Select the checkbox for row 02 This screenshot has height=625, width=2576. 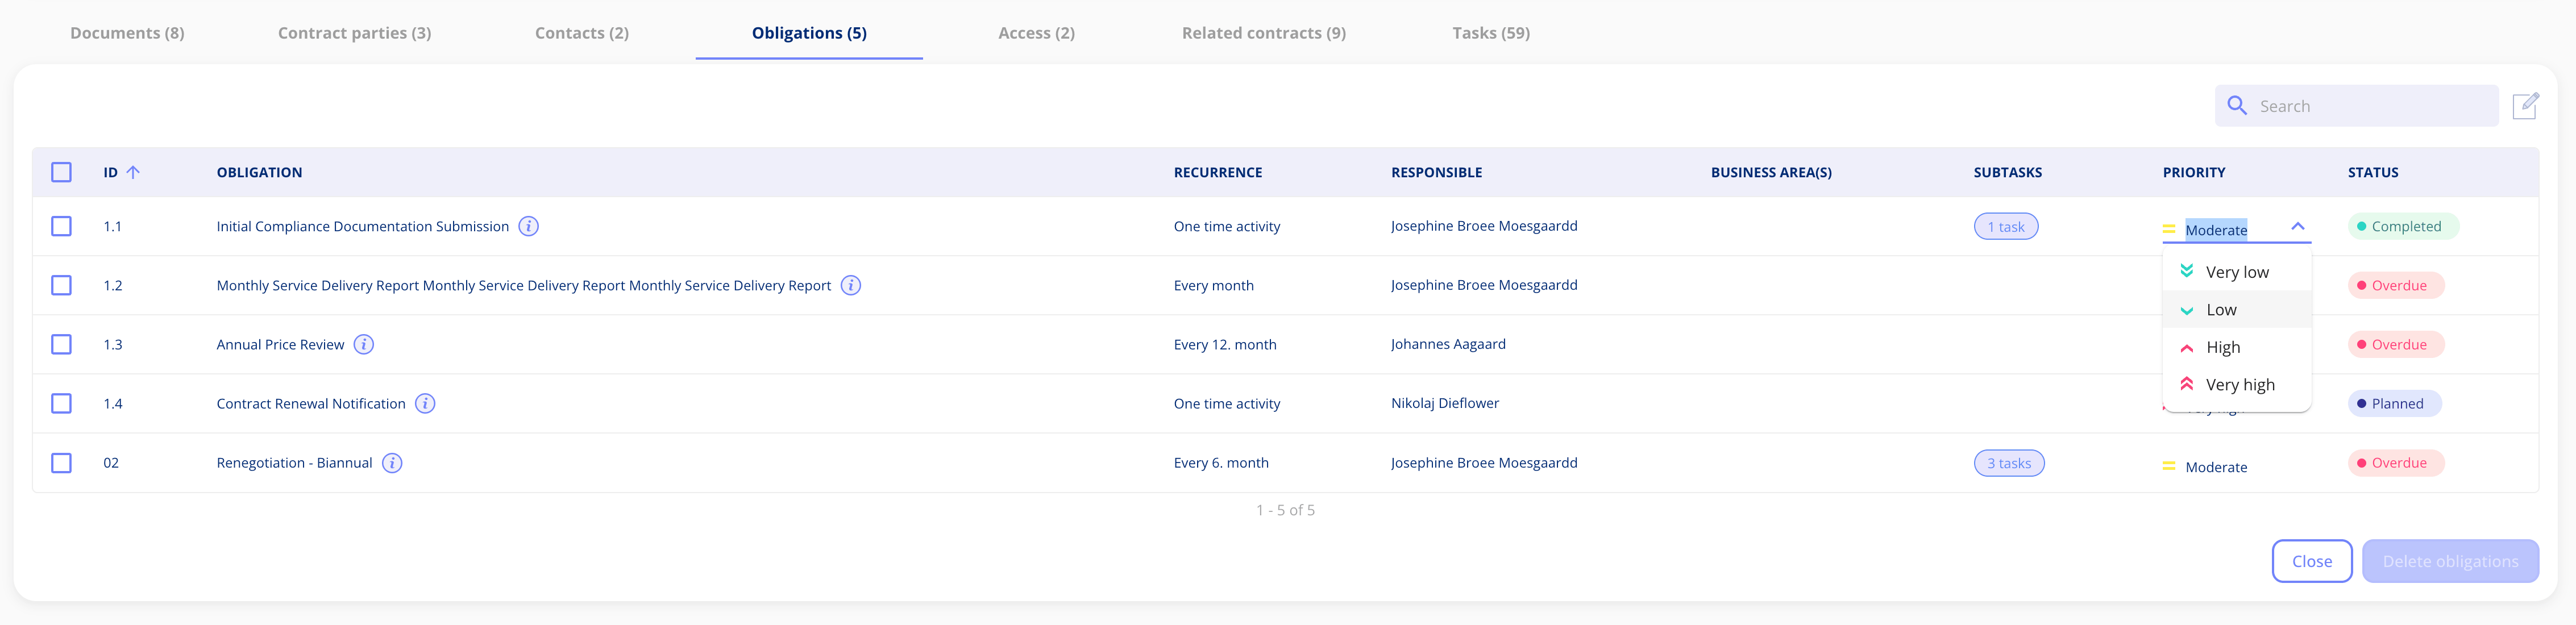[62, 463]
